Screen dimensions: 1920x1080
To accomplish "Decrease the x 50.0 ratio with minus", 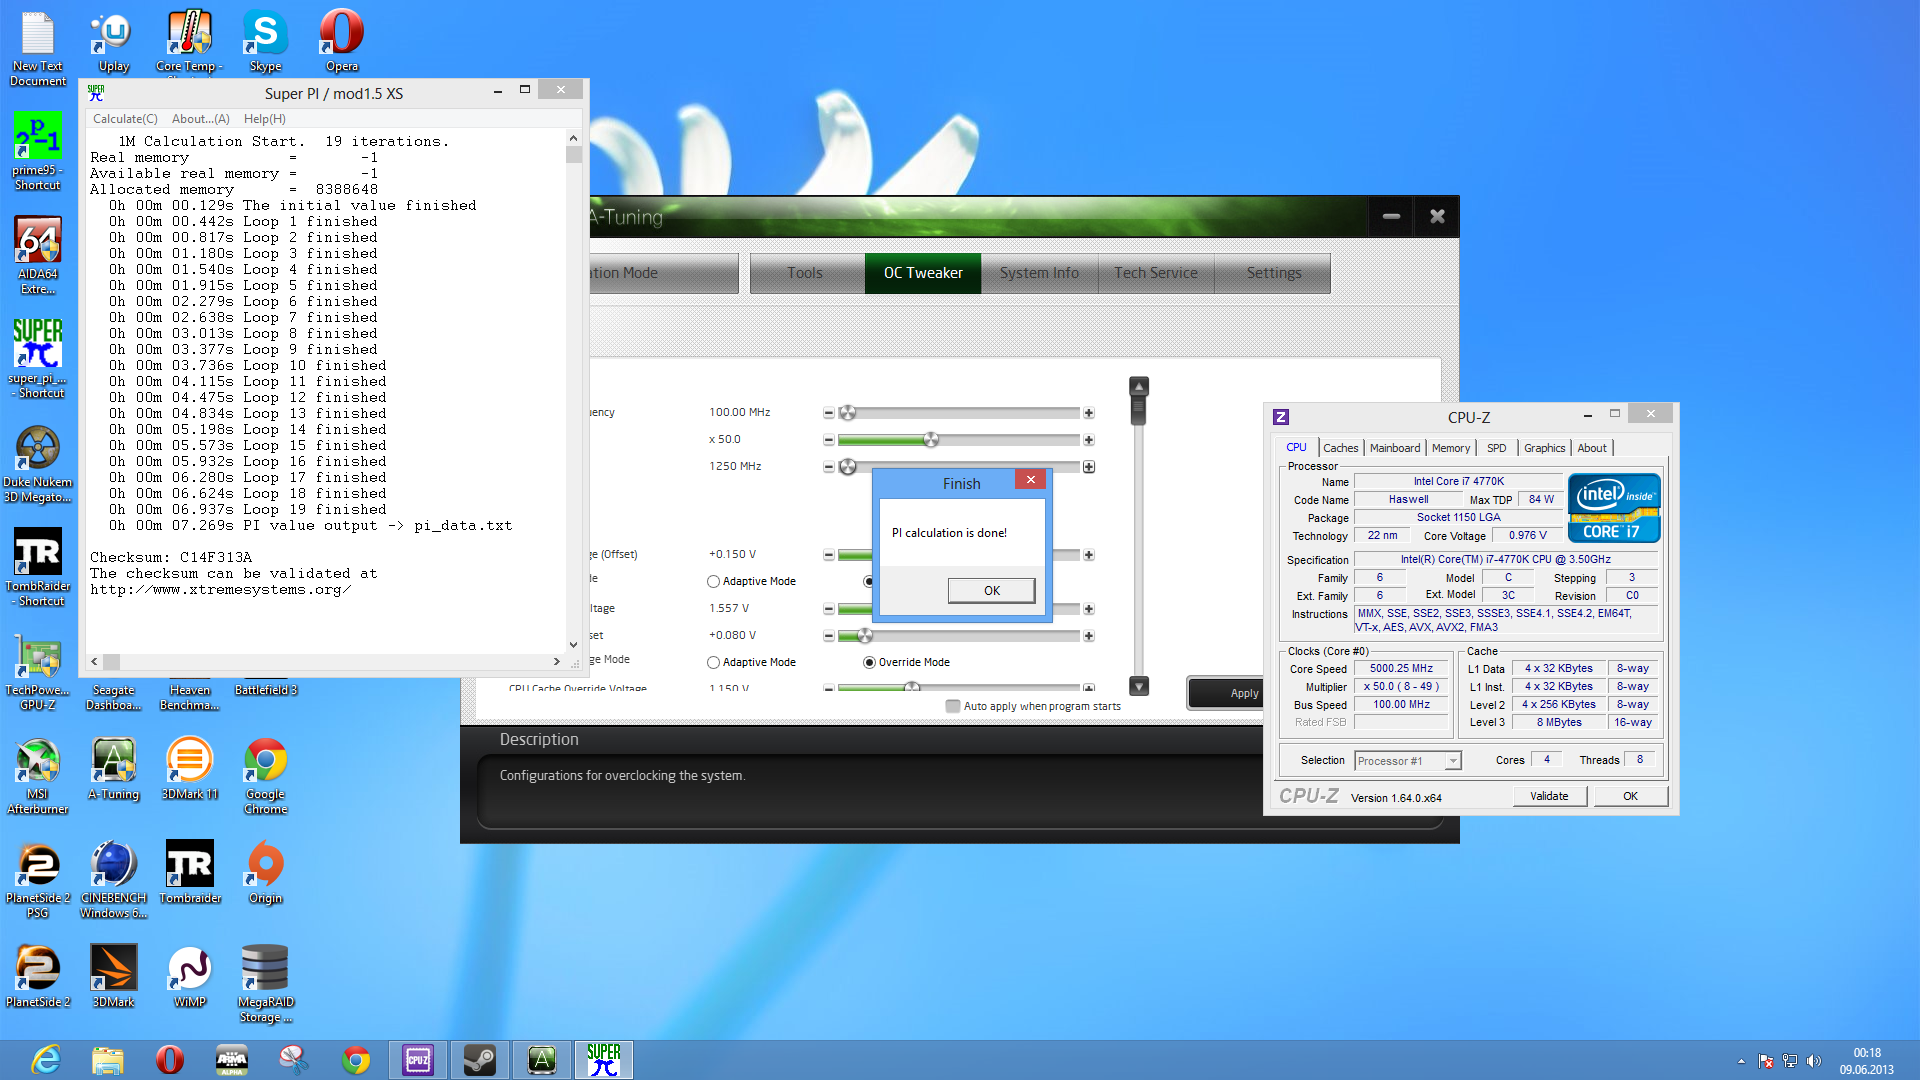I will pos(828,440).
